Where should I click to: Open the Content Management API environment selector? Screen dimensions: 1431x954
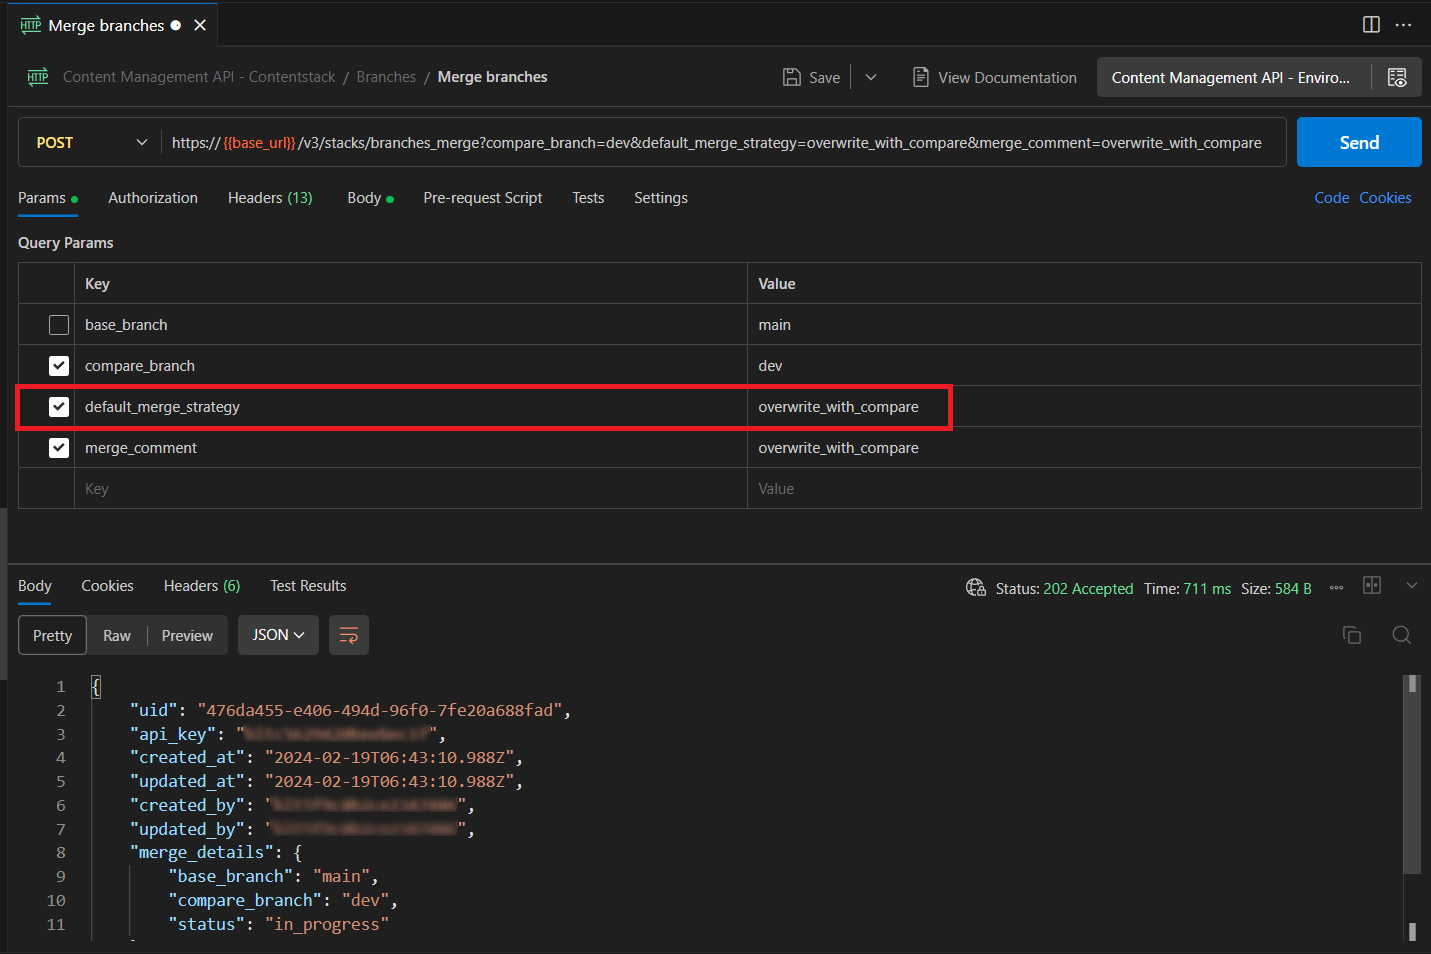1233,77
